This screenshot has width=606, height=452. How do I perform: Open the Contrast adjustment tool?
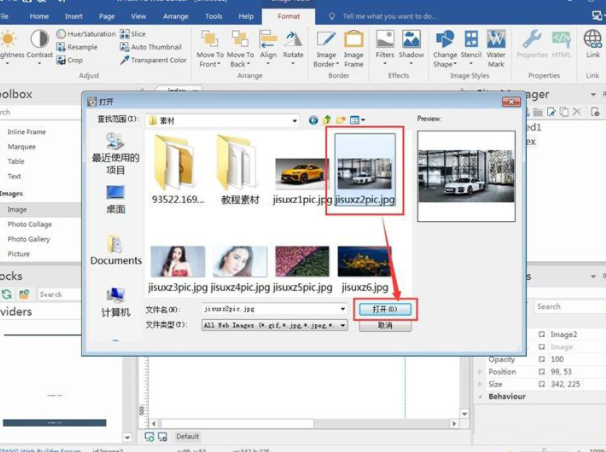39,46
